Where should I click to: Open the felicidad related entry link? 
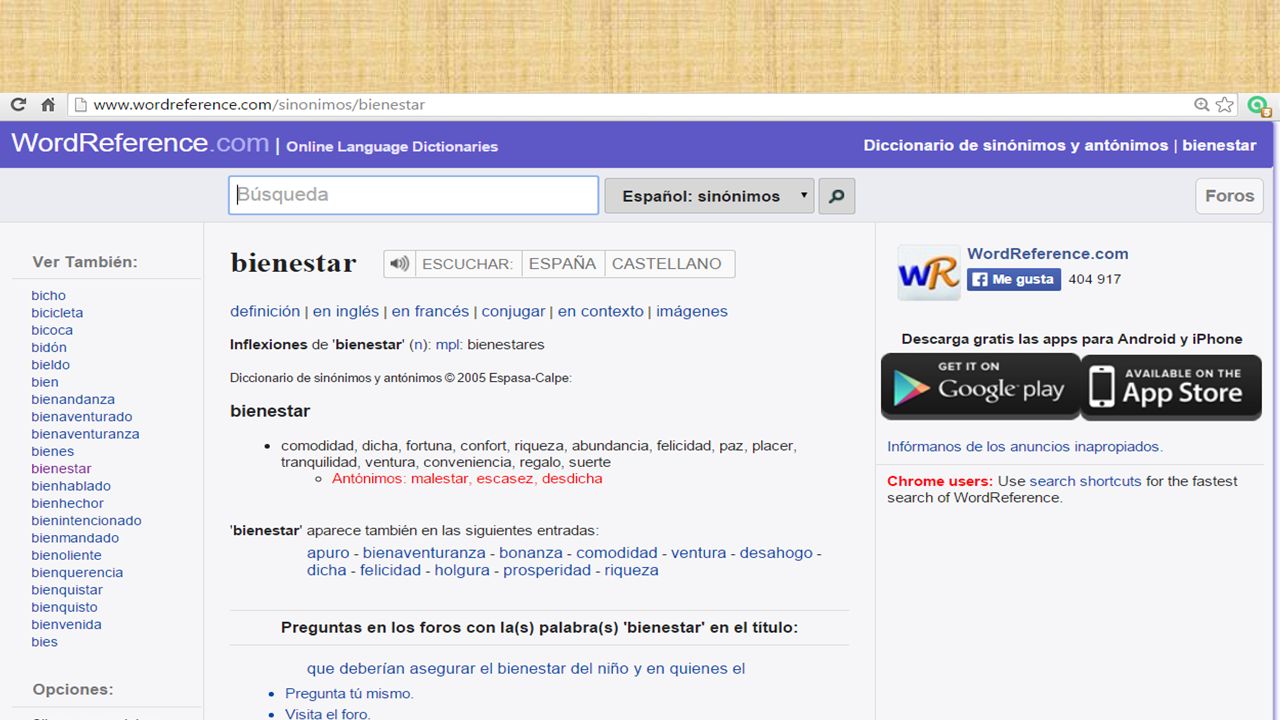390,571
